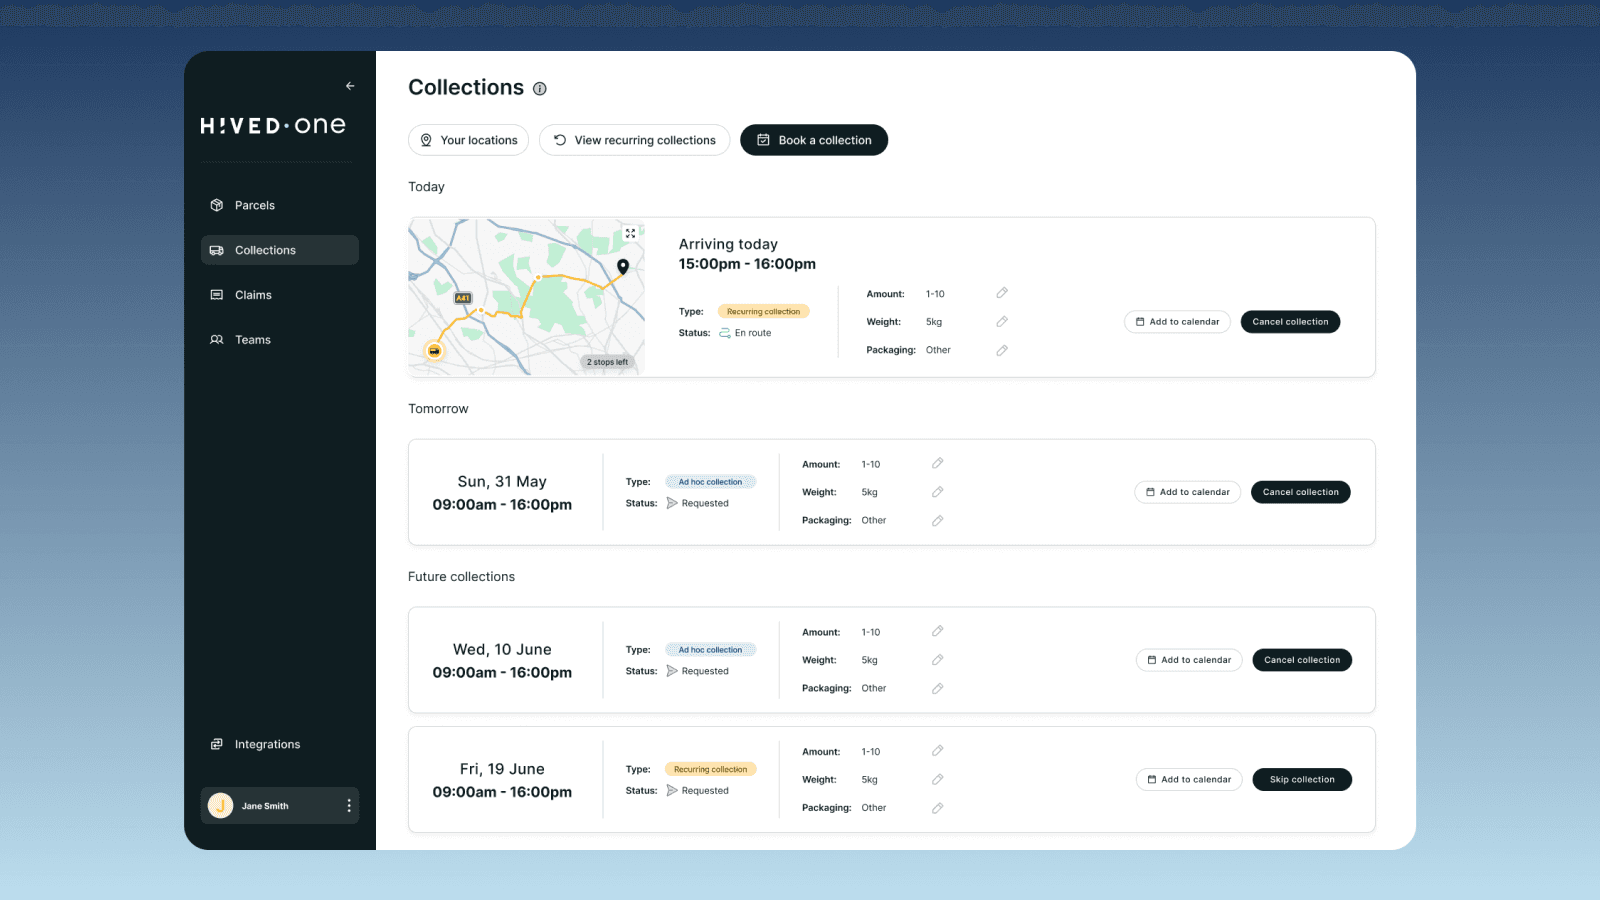
Task: Open View recurring collections
Action: [x=634, y=139]
